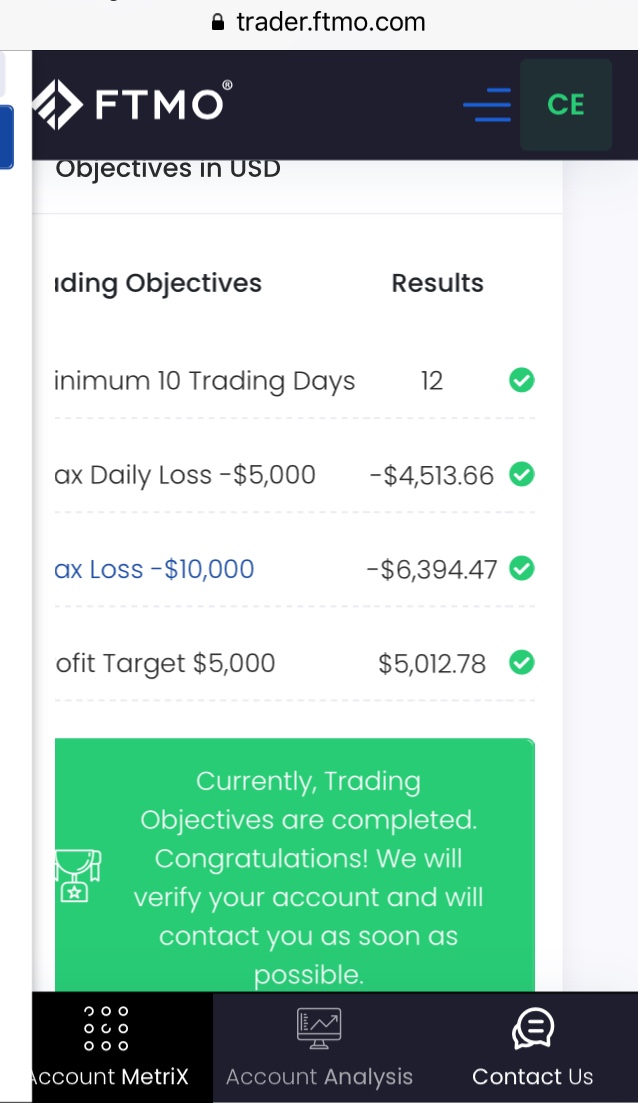Switch to the Account MetriX tab
The width and height of the screenshot is (638, 1103).
[108, 1076]
